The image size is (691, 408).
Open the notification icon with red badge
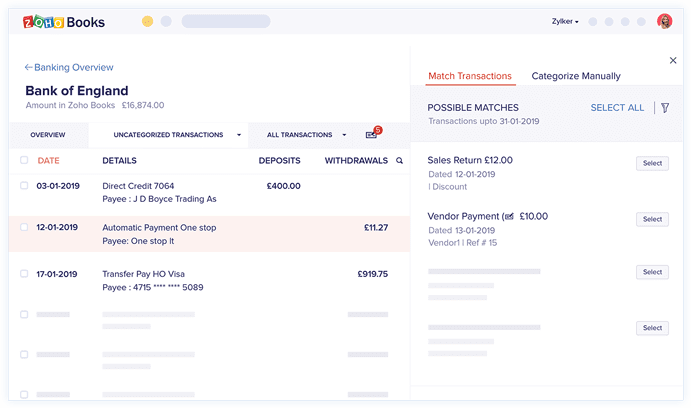[373, 133]
